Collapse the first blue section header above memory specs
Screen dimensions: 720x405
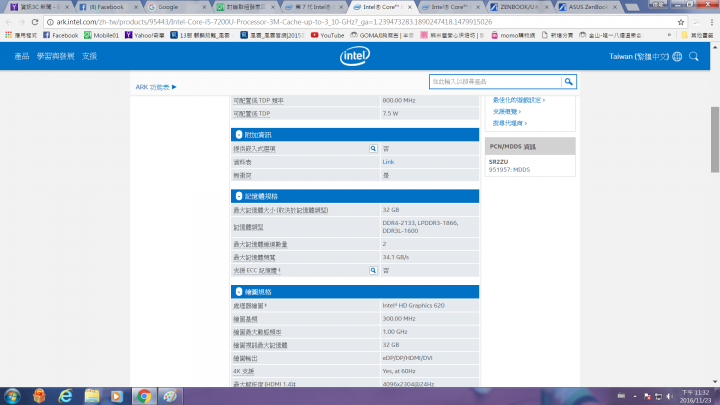[x=239, y=135]
